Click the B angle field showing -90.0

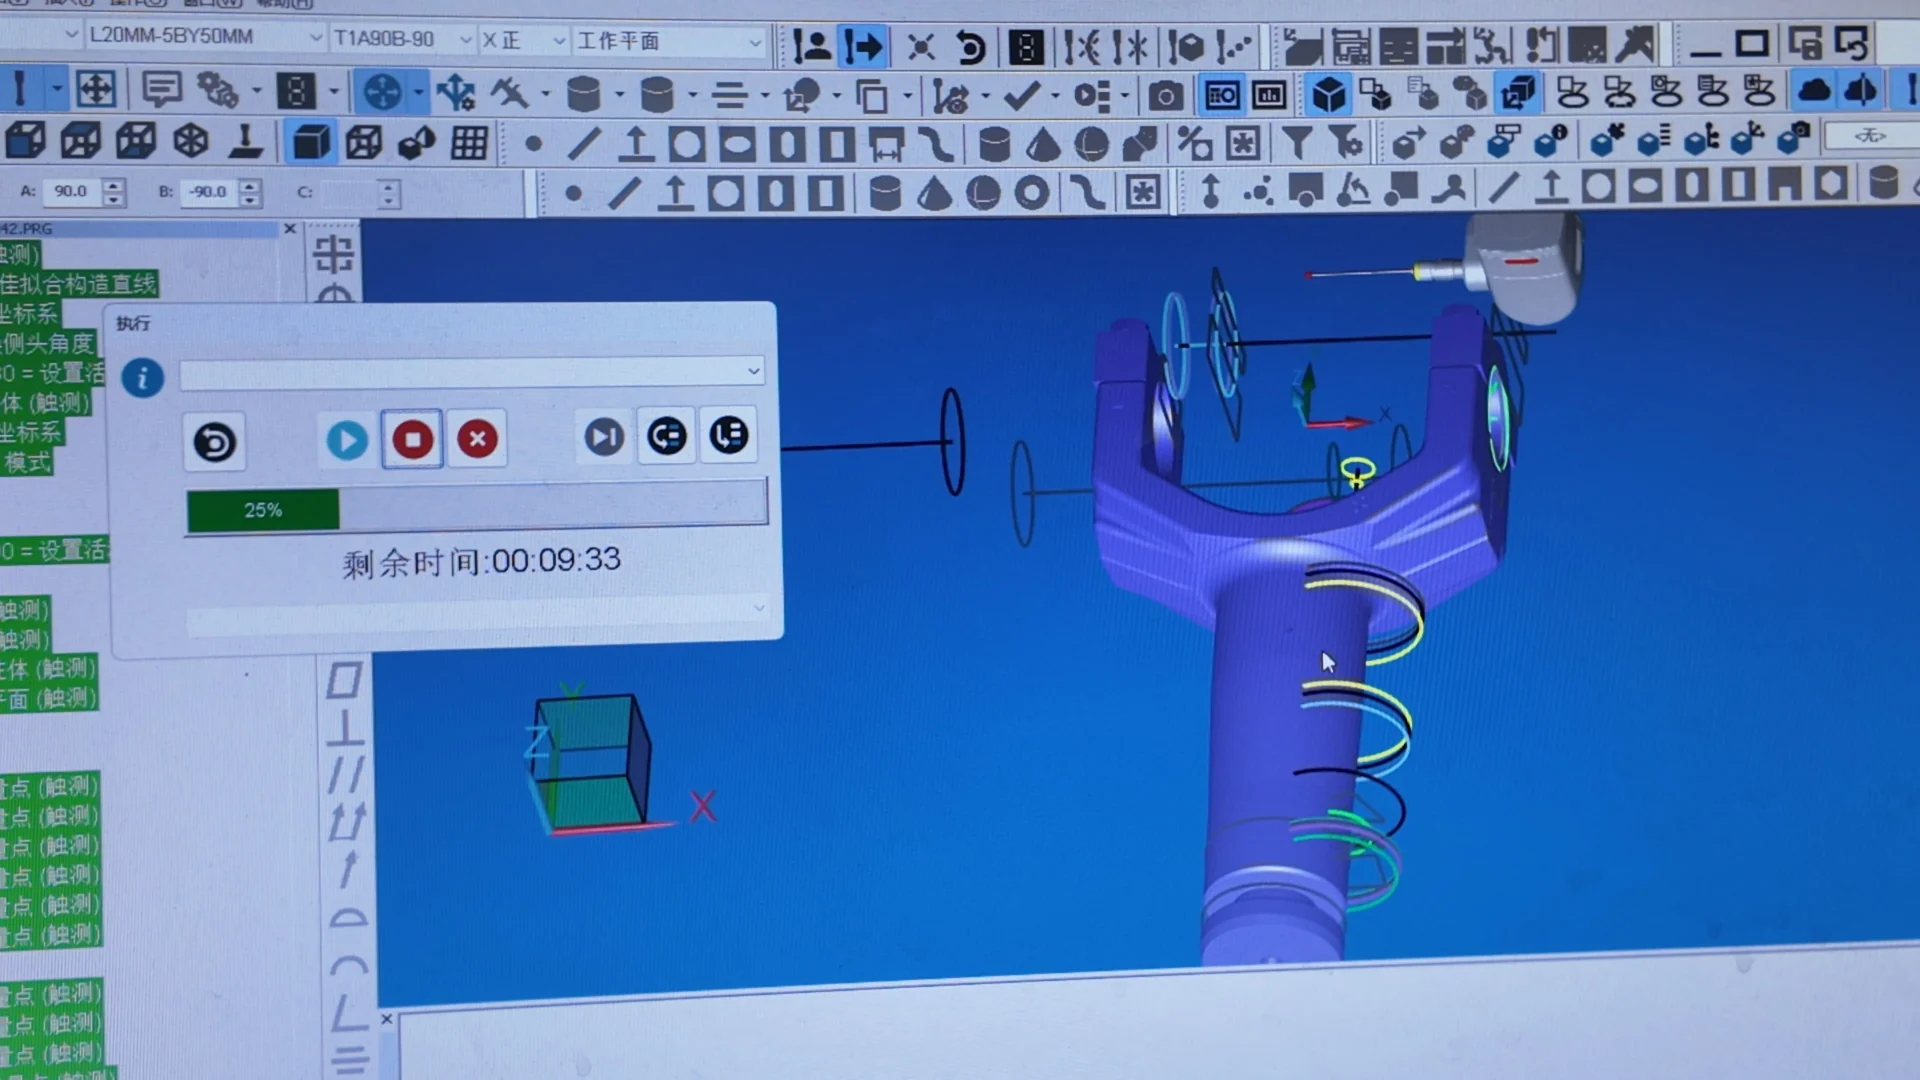(x=208, y=192)
